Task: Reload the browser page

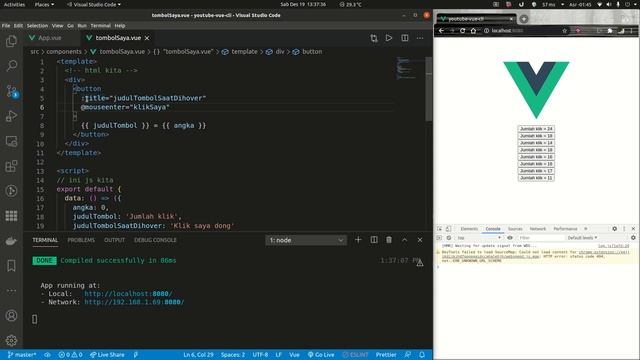Action: (x=462, y=31)
